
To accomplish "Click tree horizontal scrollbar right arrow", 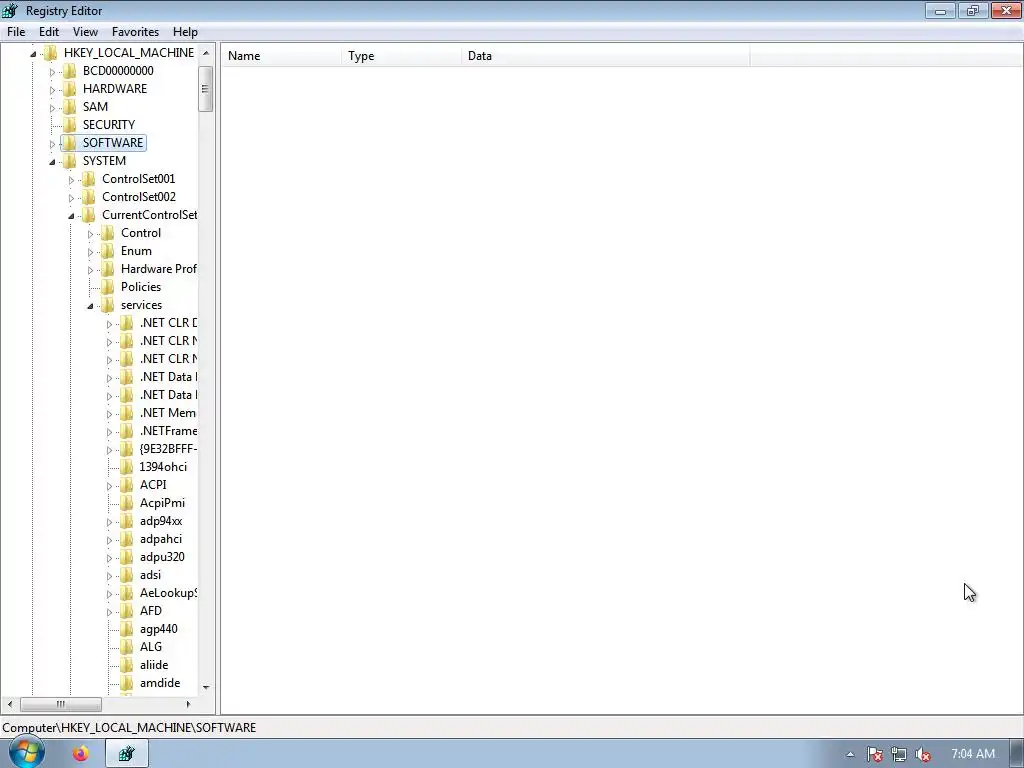I will point(188,704).
